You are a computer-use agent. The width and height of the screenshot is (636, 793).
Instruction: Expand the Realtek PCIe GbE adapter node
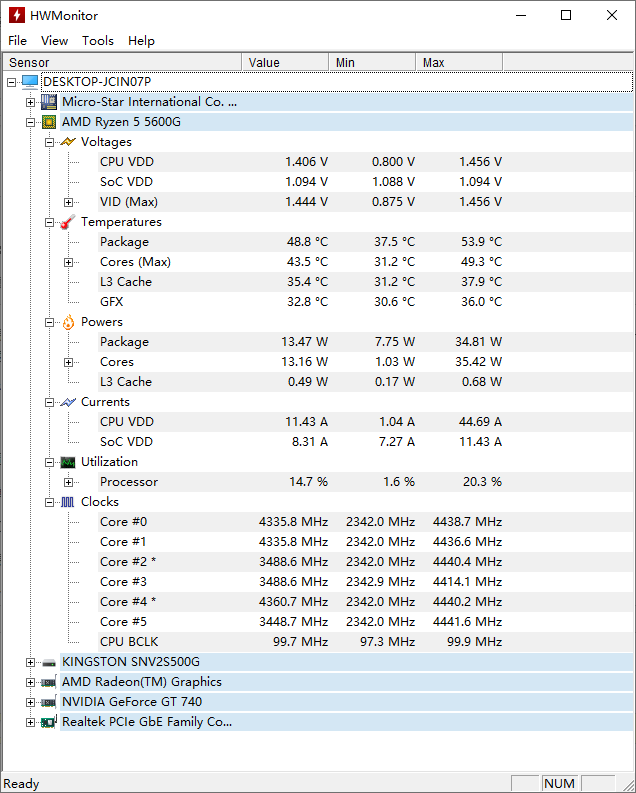(x=31, y=722)
